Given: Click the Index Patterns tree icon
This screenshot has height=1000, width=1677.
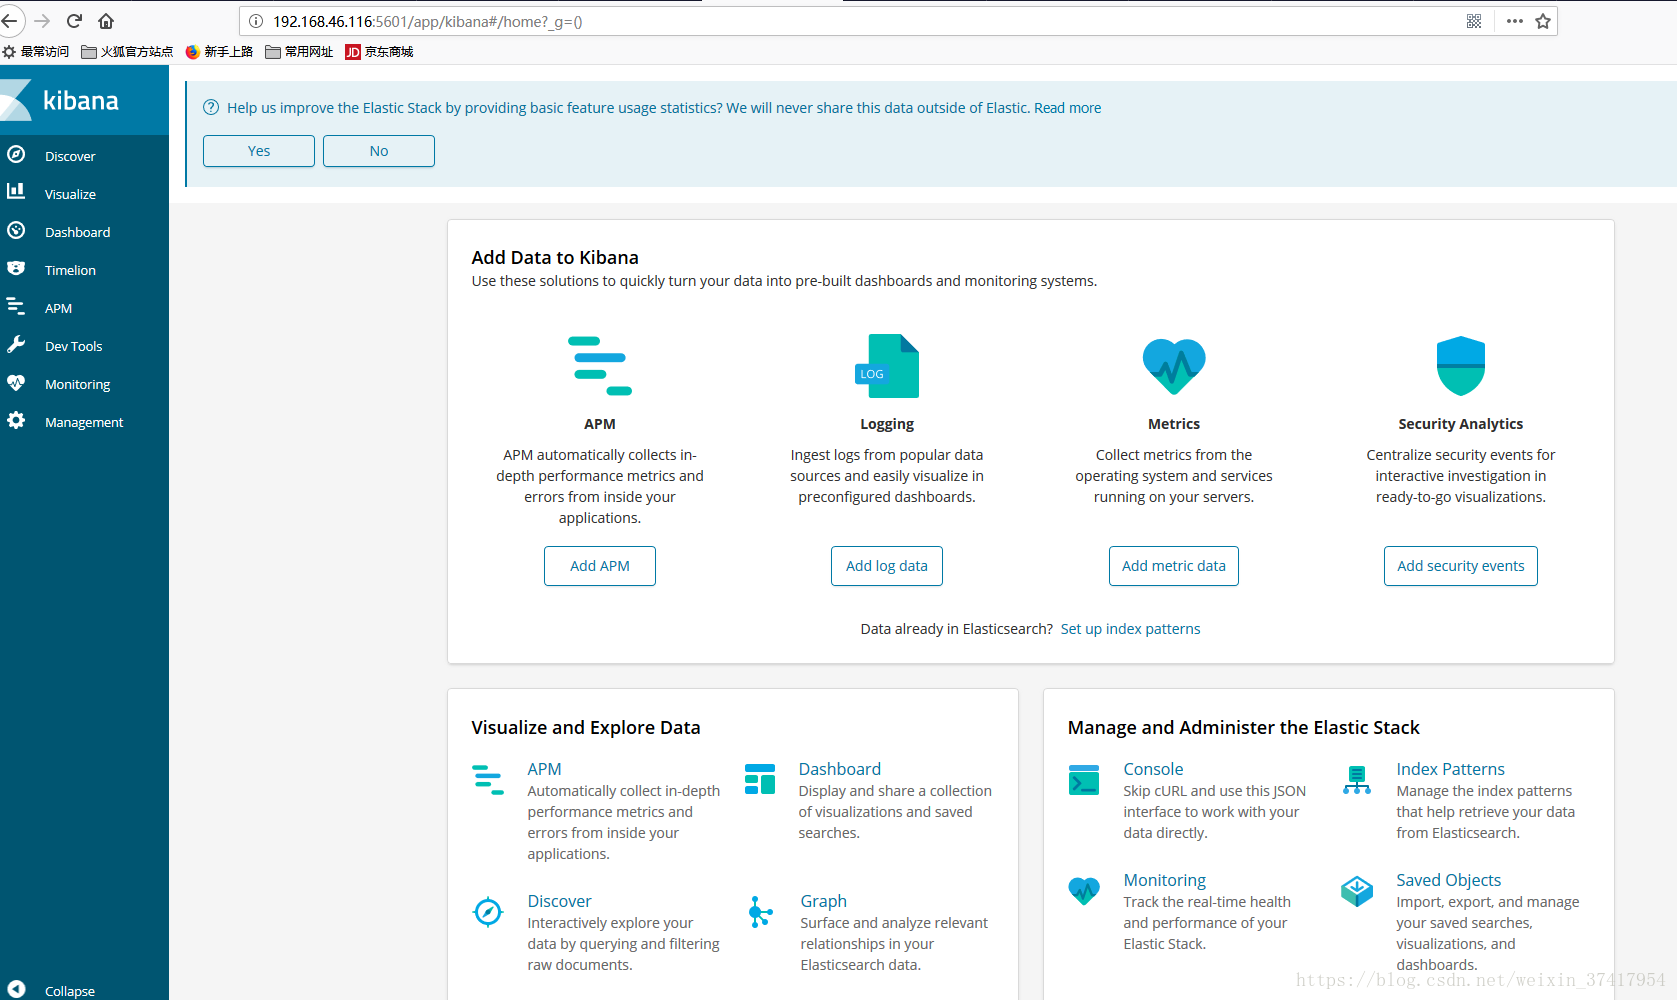Looking at the screenshot, I should pyautogui.click(x=1357, y=780).
